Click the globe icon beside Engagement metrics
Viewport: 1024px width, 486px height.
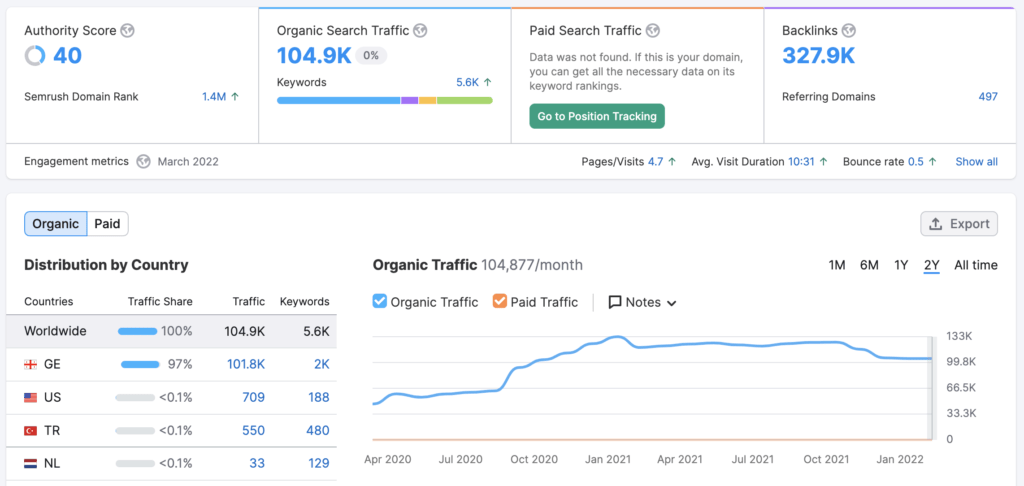tap(144, 162)
